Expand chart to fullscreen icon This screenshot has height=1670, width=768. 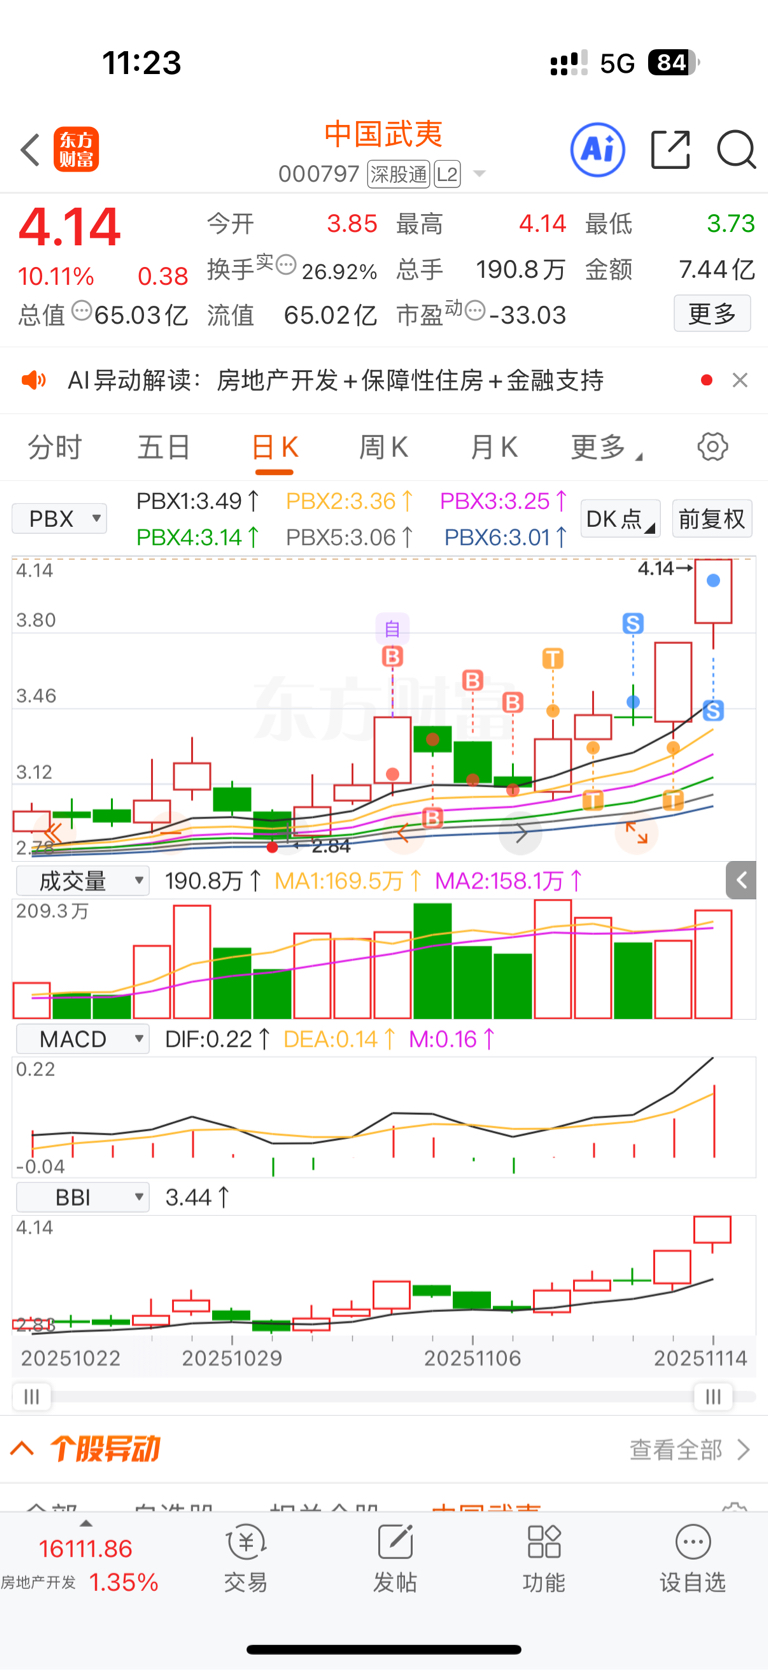click(636, 832)
